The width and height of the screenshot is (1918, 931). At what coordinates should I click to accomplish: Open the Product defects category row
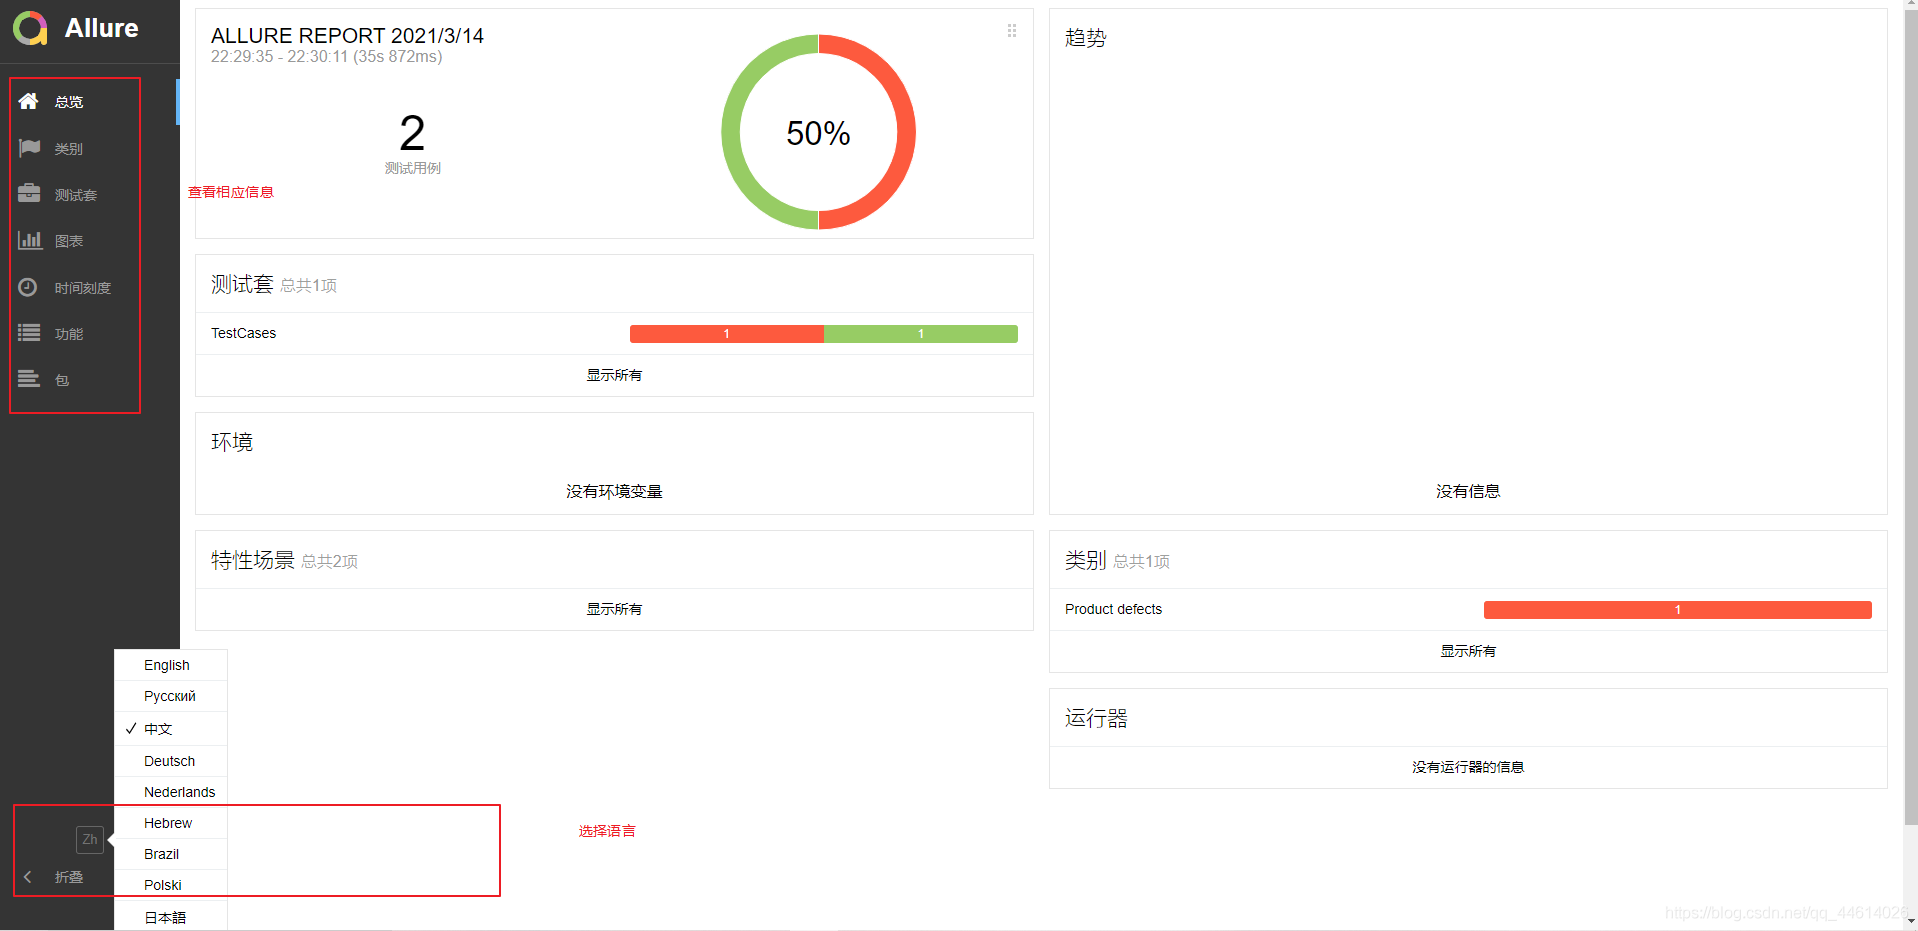click(x=1468, y=609)
